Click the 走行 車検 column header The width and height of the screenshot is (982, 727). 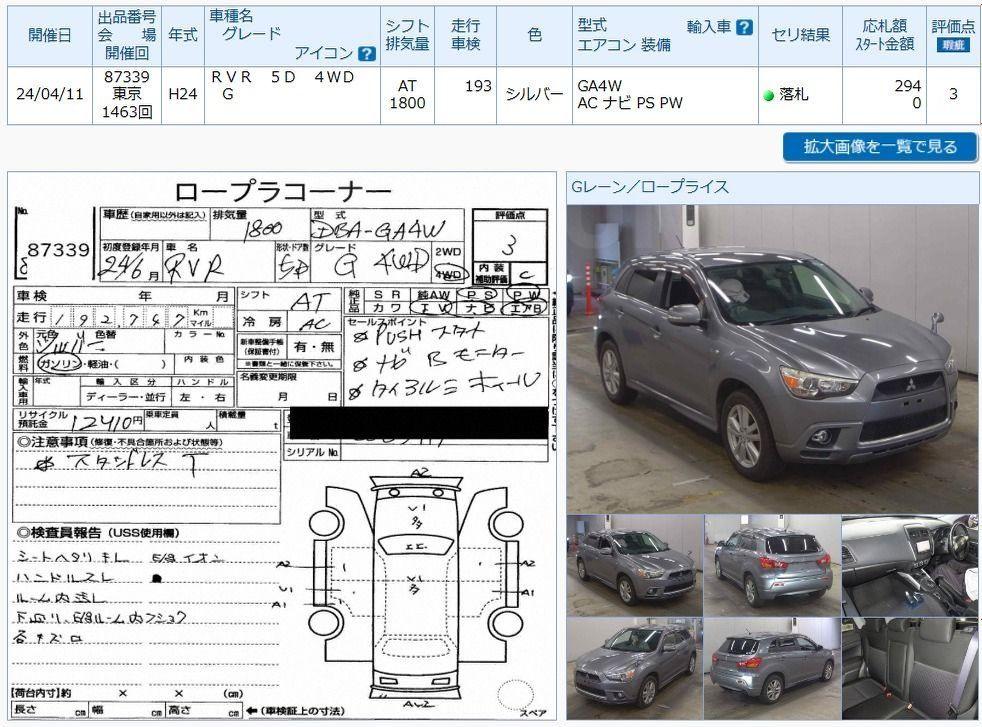pos(465,36)
